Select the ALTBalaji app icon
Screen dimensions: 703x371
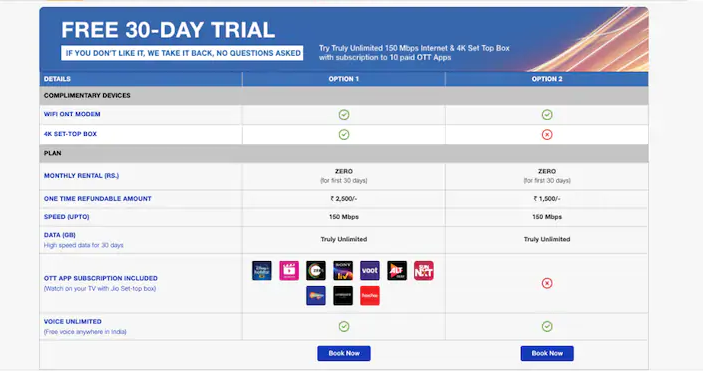point(397,271)
